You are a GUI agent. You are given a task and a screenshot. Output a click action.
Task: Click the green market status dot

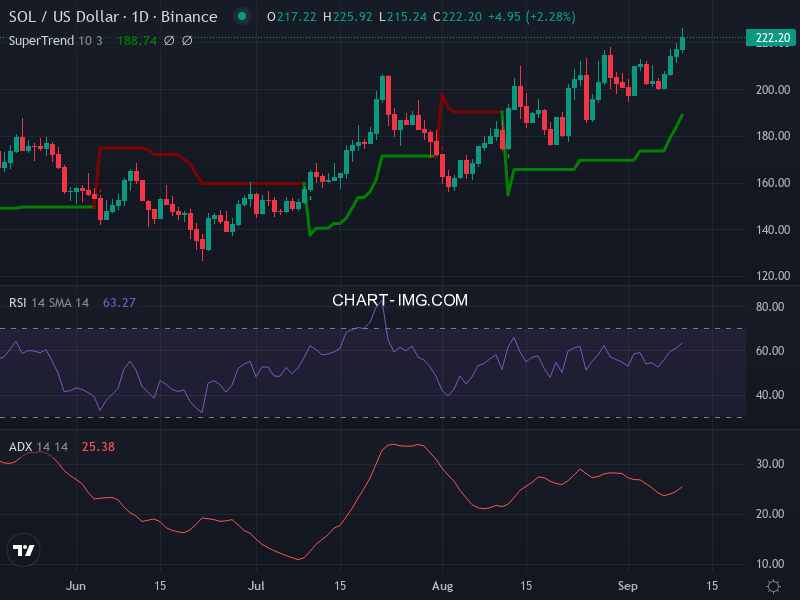click(x=240, y=17)
